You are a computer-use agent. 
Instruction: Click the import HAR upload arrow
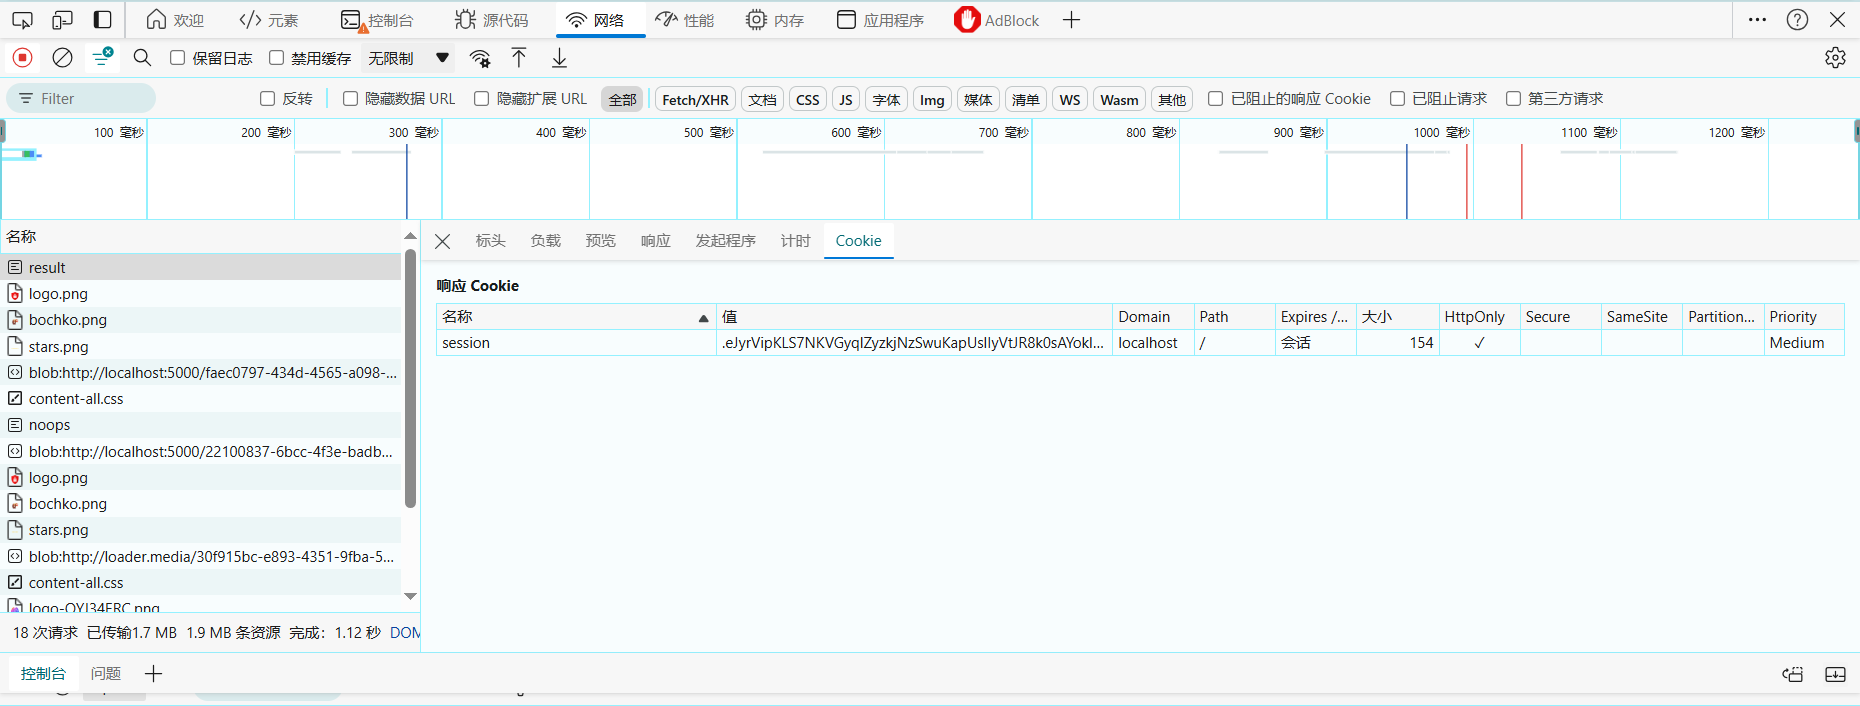tap(519, 58)
